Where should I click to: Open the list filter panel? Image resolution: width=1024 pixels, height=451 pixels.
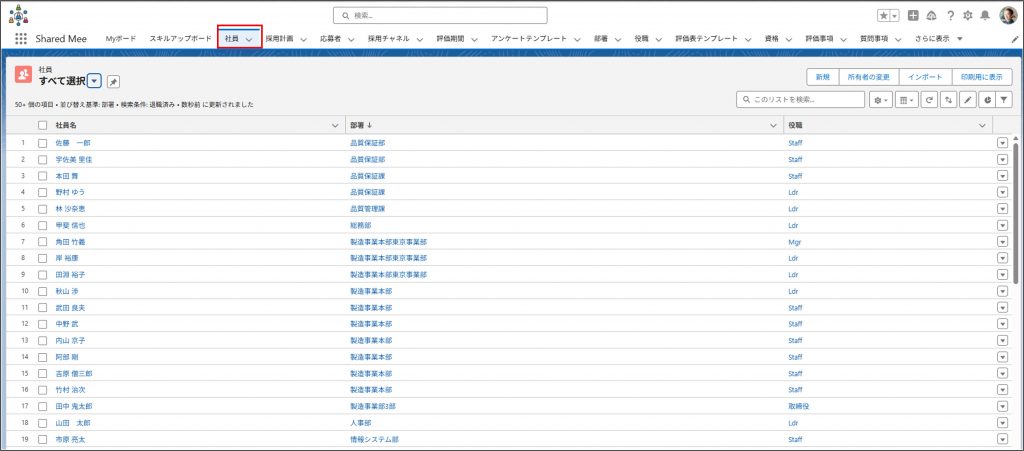click(x=1004, y=100)
